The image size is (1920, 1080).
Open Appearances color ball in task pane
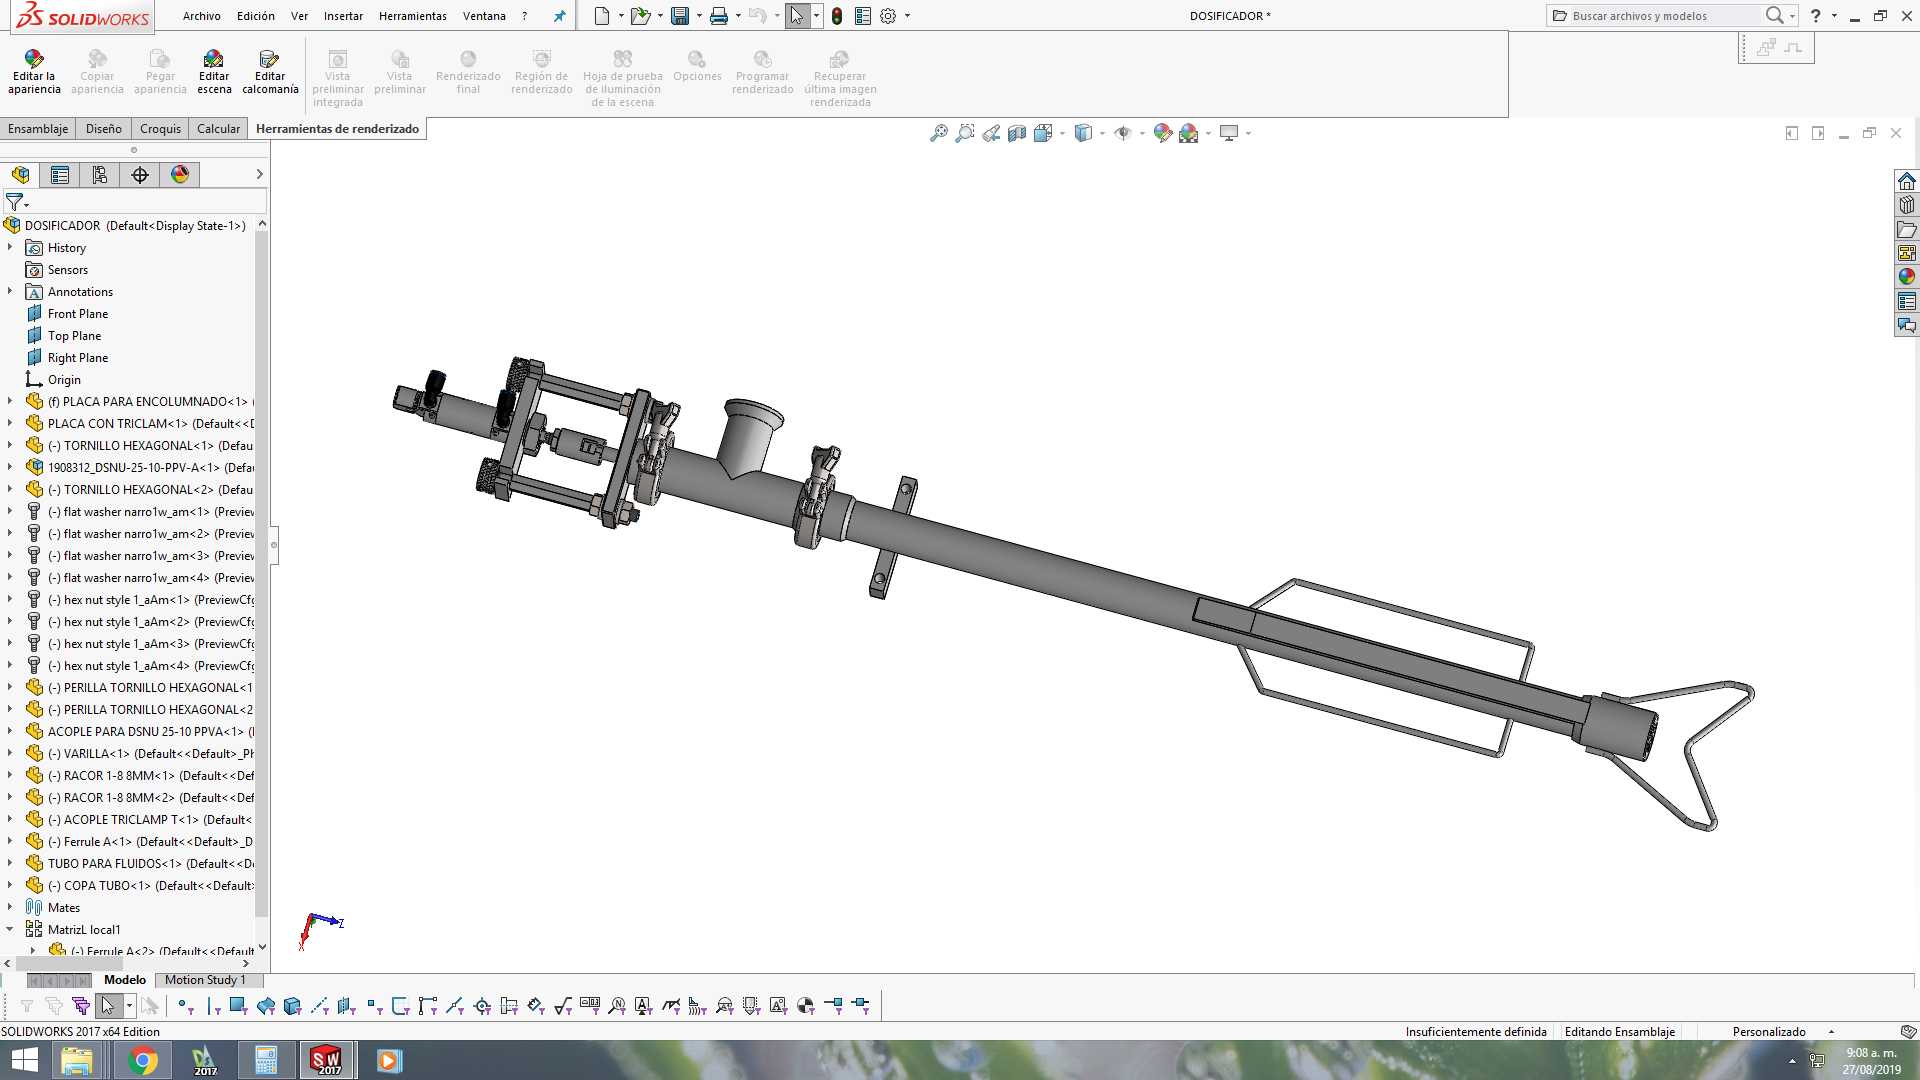(x=1907, y=277)
